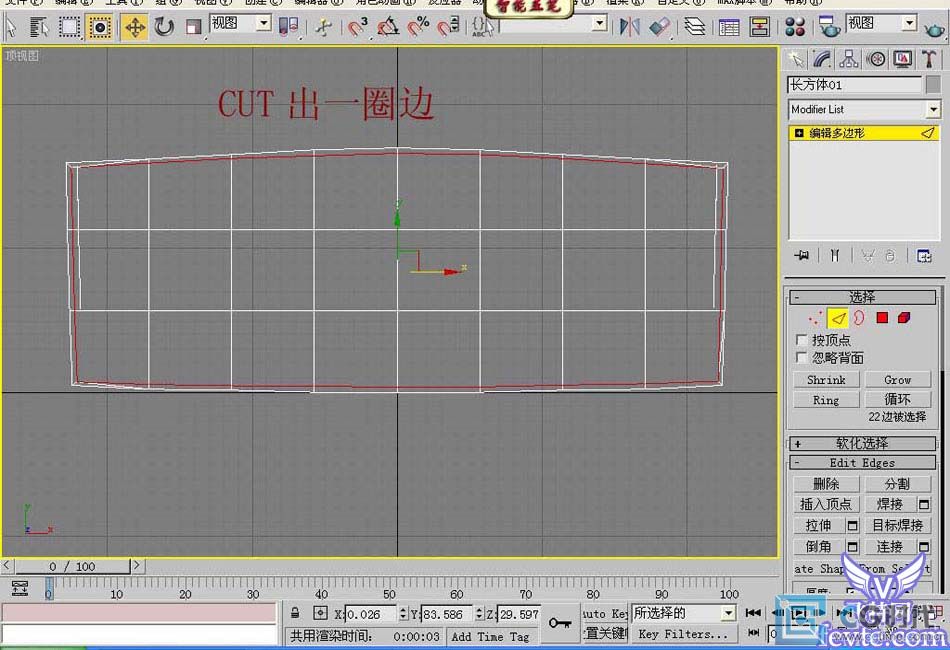The height and width of the screenshot is (650, 950).
Task: Toggle the Window/Crossing selection mode
Action: click(100, 27)
